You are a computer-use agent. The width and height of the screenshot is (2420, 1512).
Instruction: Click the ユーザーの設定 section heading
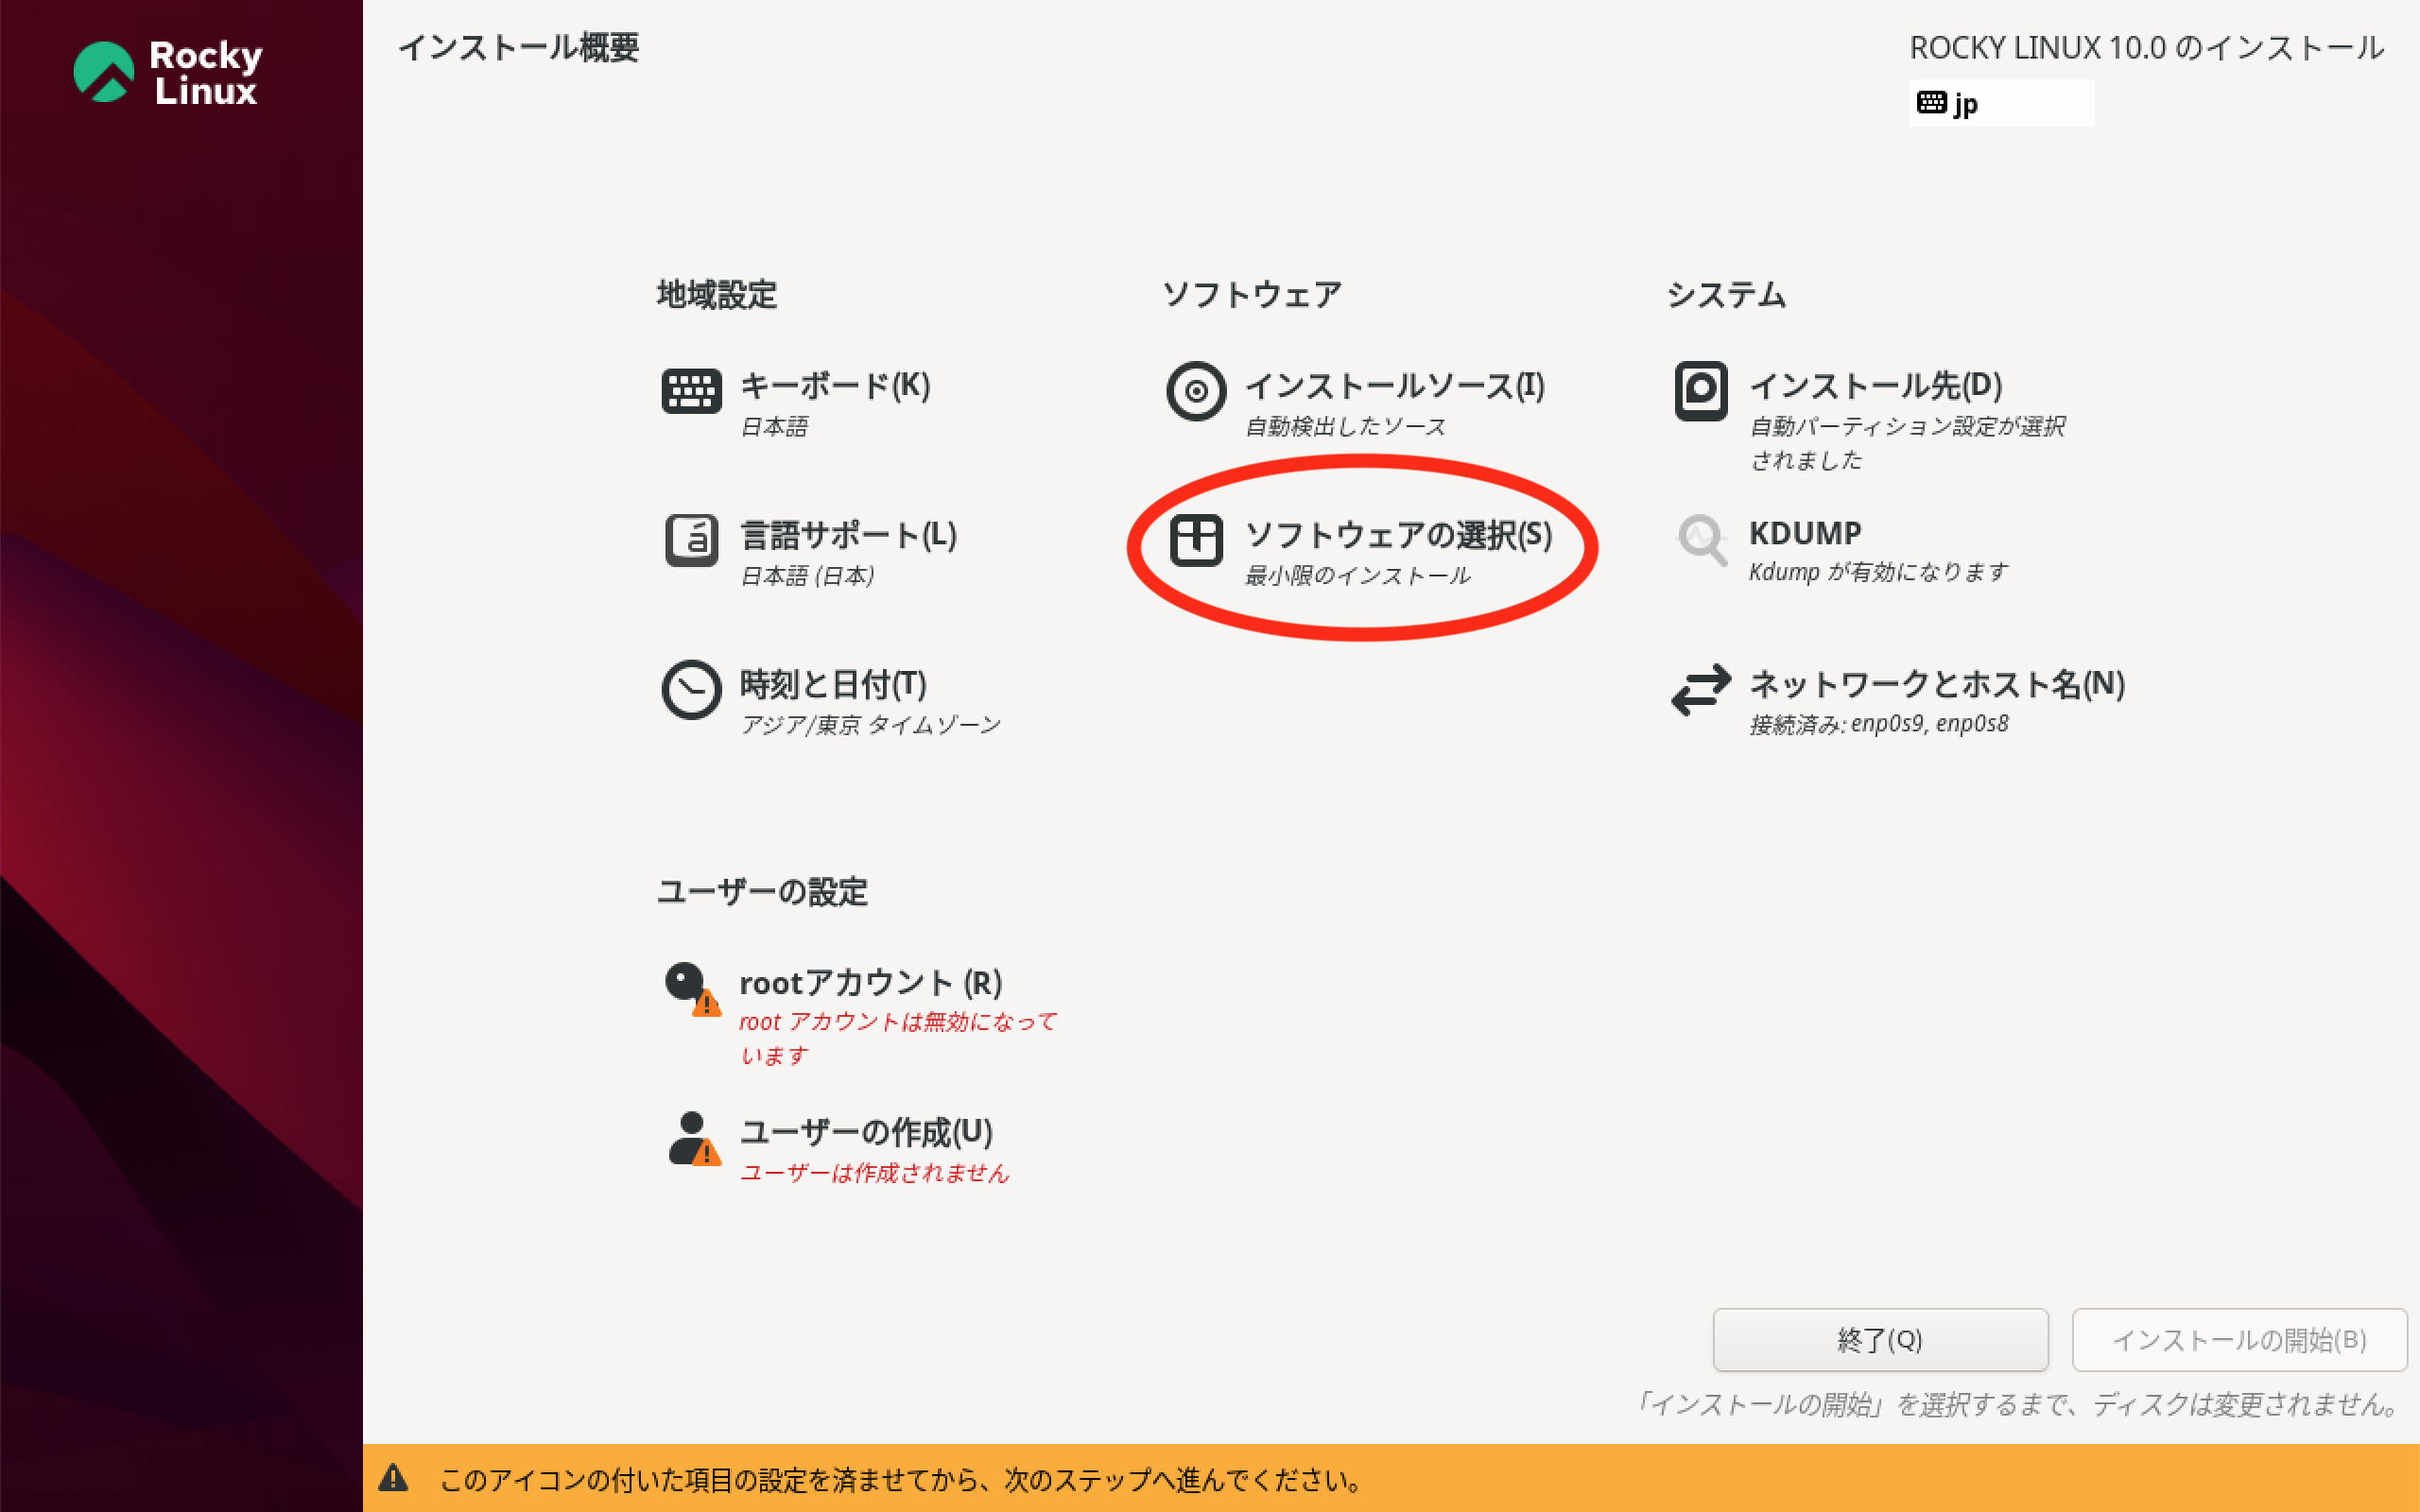762,891
